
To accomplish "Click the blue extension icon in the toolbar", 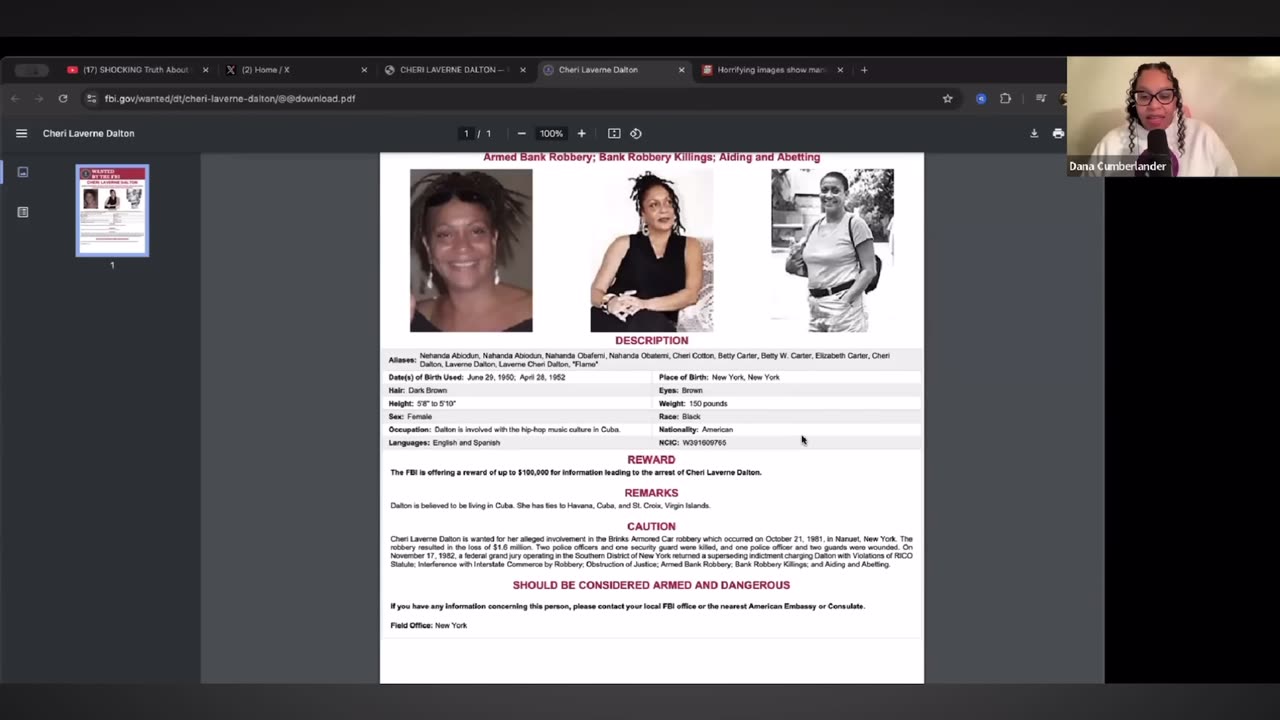I will pos(981,98).
